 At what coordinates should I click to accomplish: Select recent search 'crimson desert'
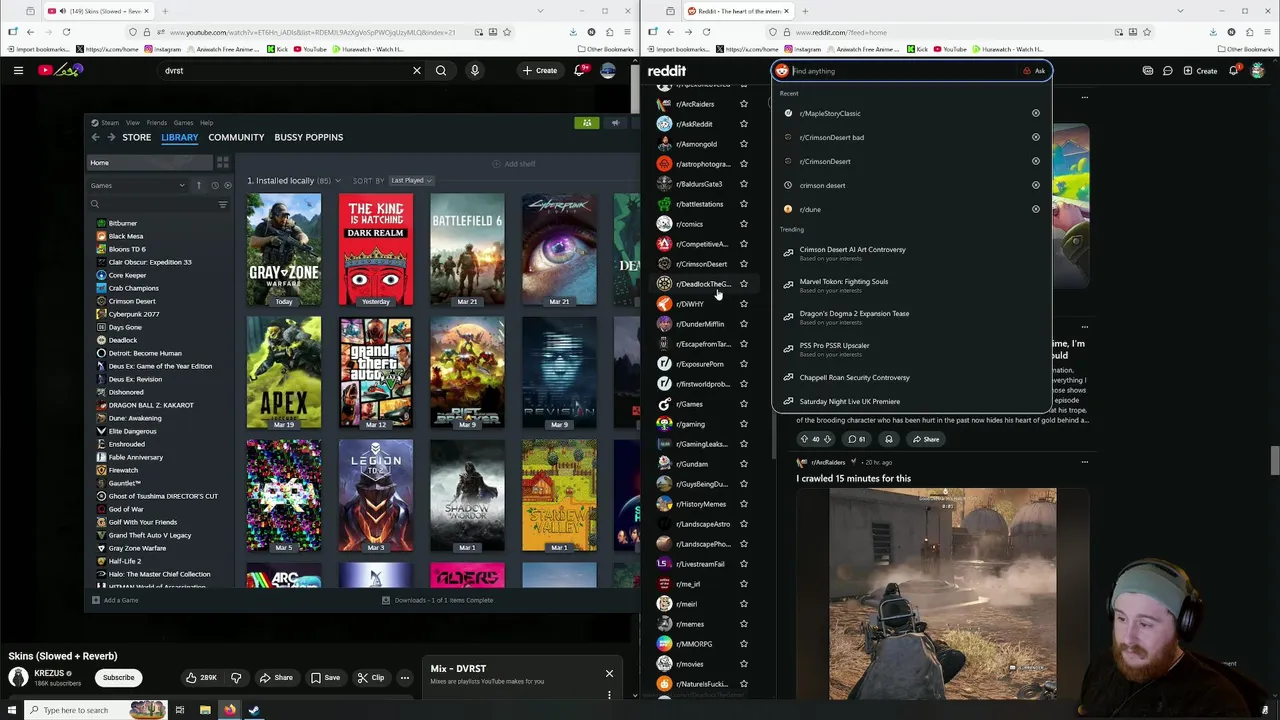pos(822,185)
